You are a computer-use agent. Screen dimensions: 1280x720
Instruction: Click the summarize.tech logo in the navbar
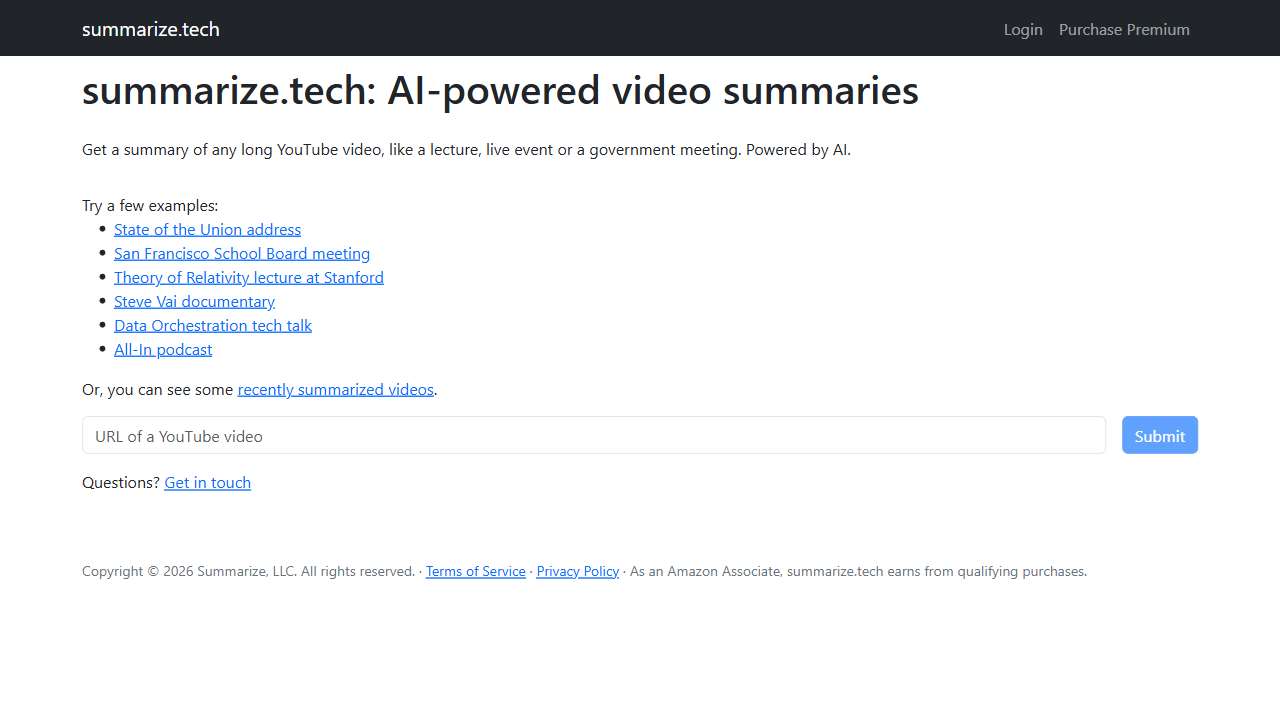150,29
